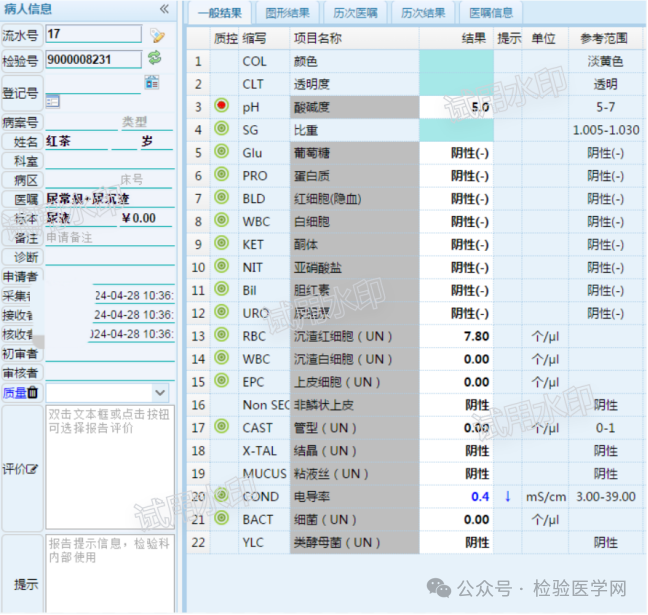Image resolution: width=648 pixels, height=615 pixels.
Task: Click the 质量 link label
Action: tap(14, 392)
